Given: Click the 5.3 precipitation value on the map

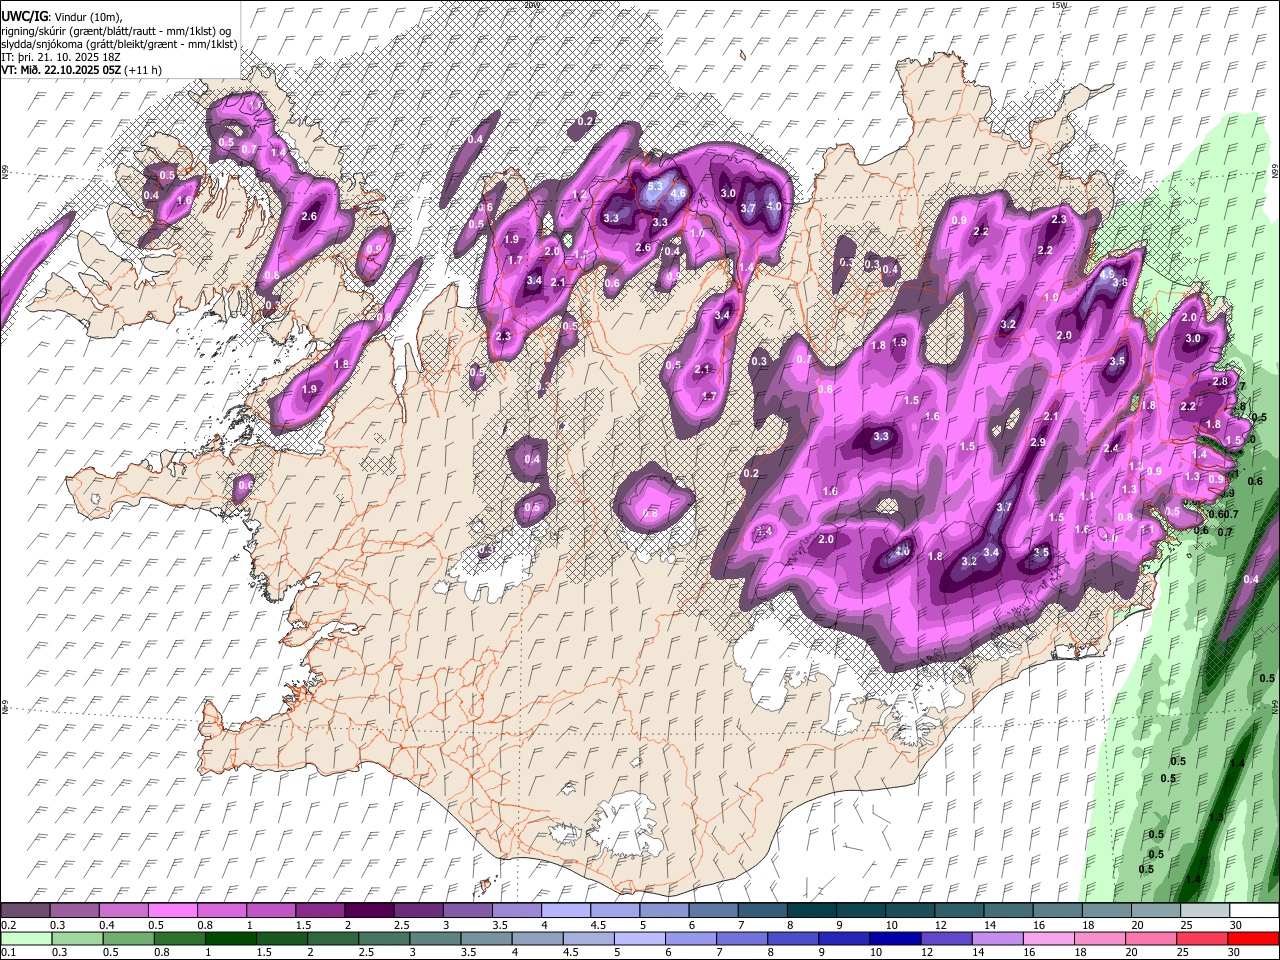Looking at the screenshot, I should (656, 186).
